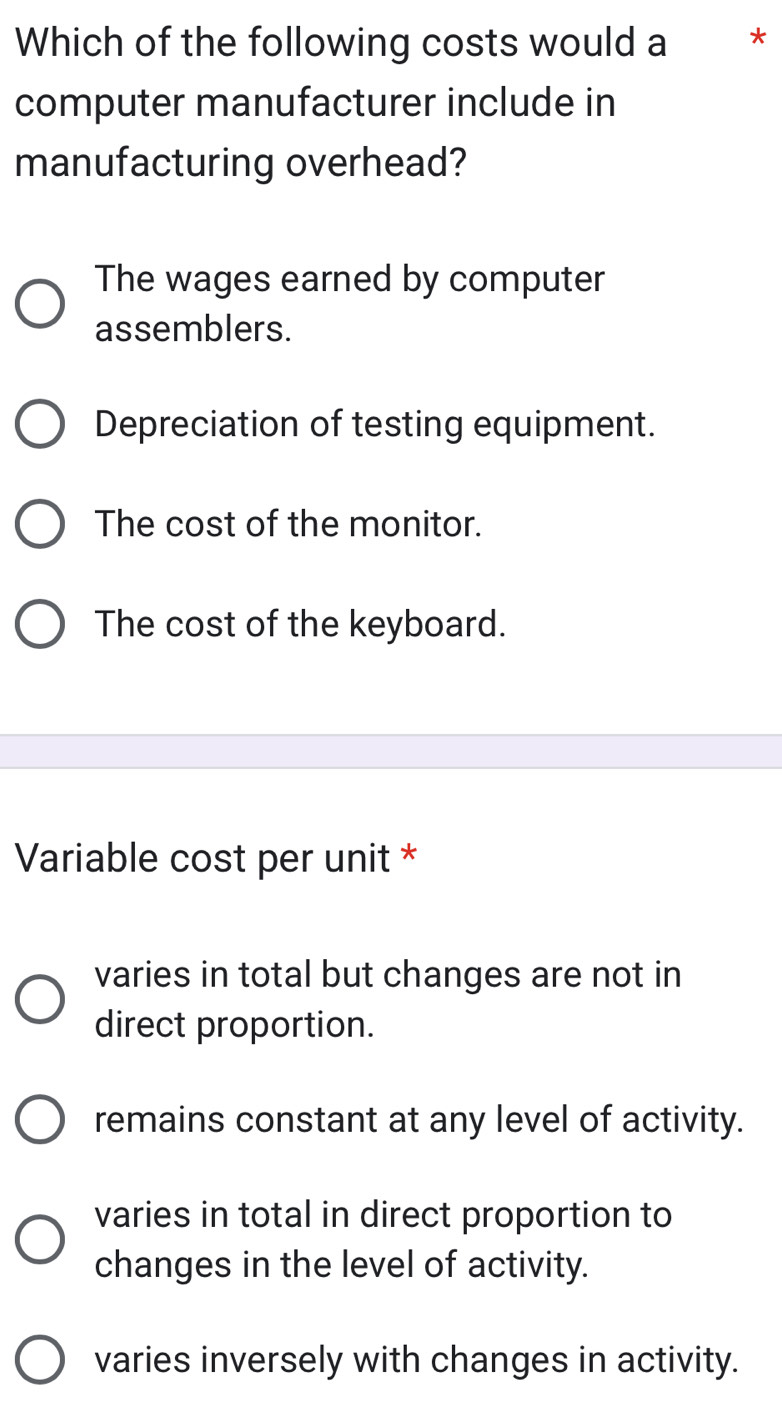Click the 'remains constant at any level of activity.' text
This screenshot has height=1403, width=782.
click(x=419, y=1120)
